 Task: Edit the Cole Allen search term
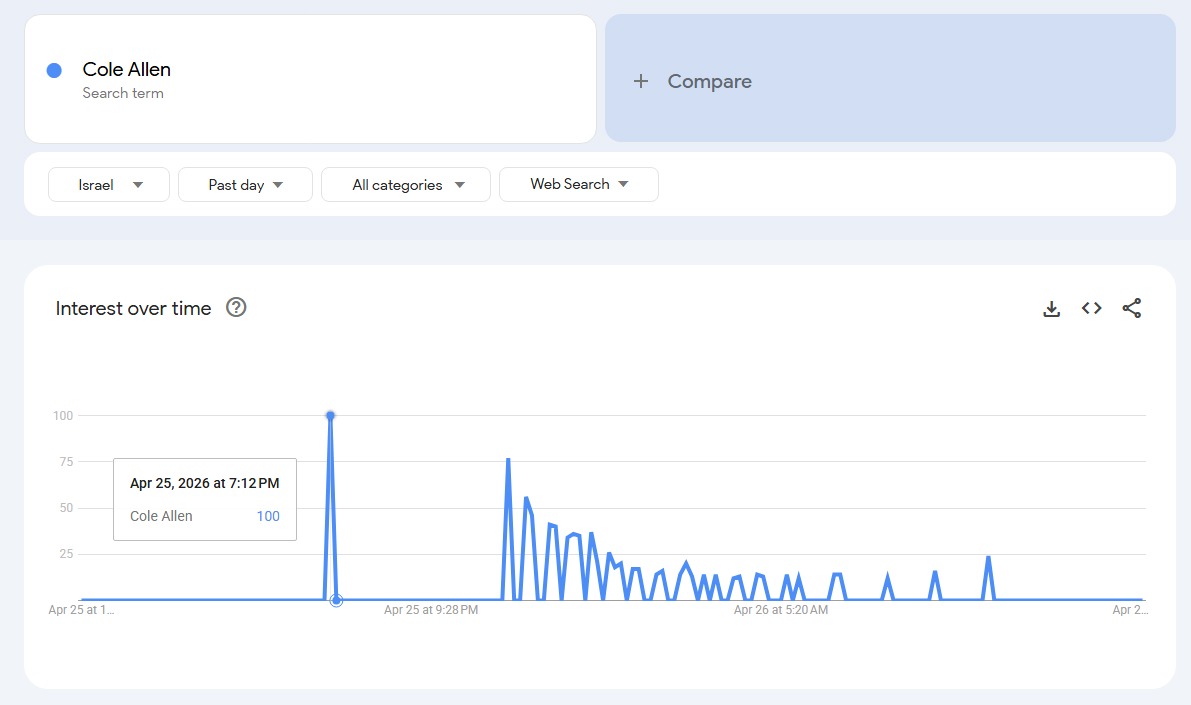pos(126,69)
